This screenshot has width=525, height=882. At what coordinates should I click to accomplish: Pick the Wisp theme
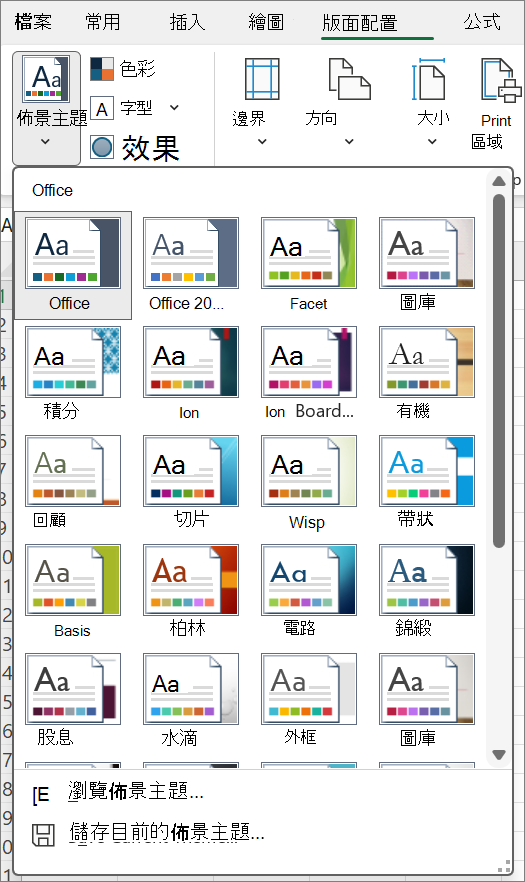[x=308, y=483]
